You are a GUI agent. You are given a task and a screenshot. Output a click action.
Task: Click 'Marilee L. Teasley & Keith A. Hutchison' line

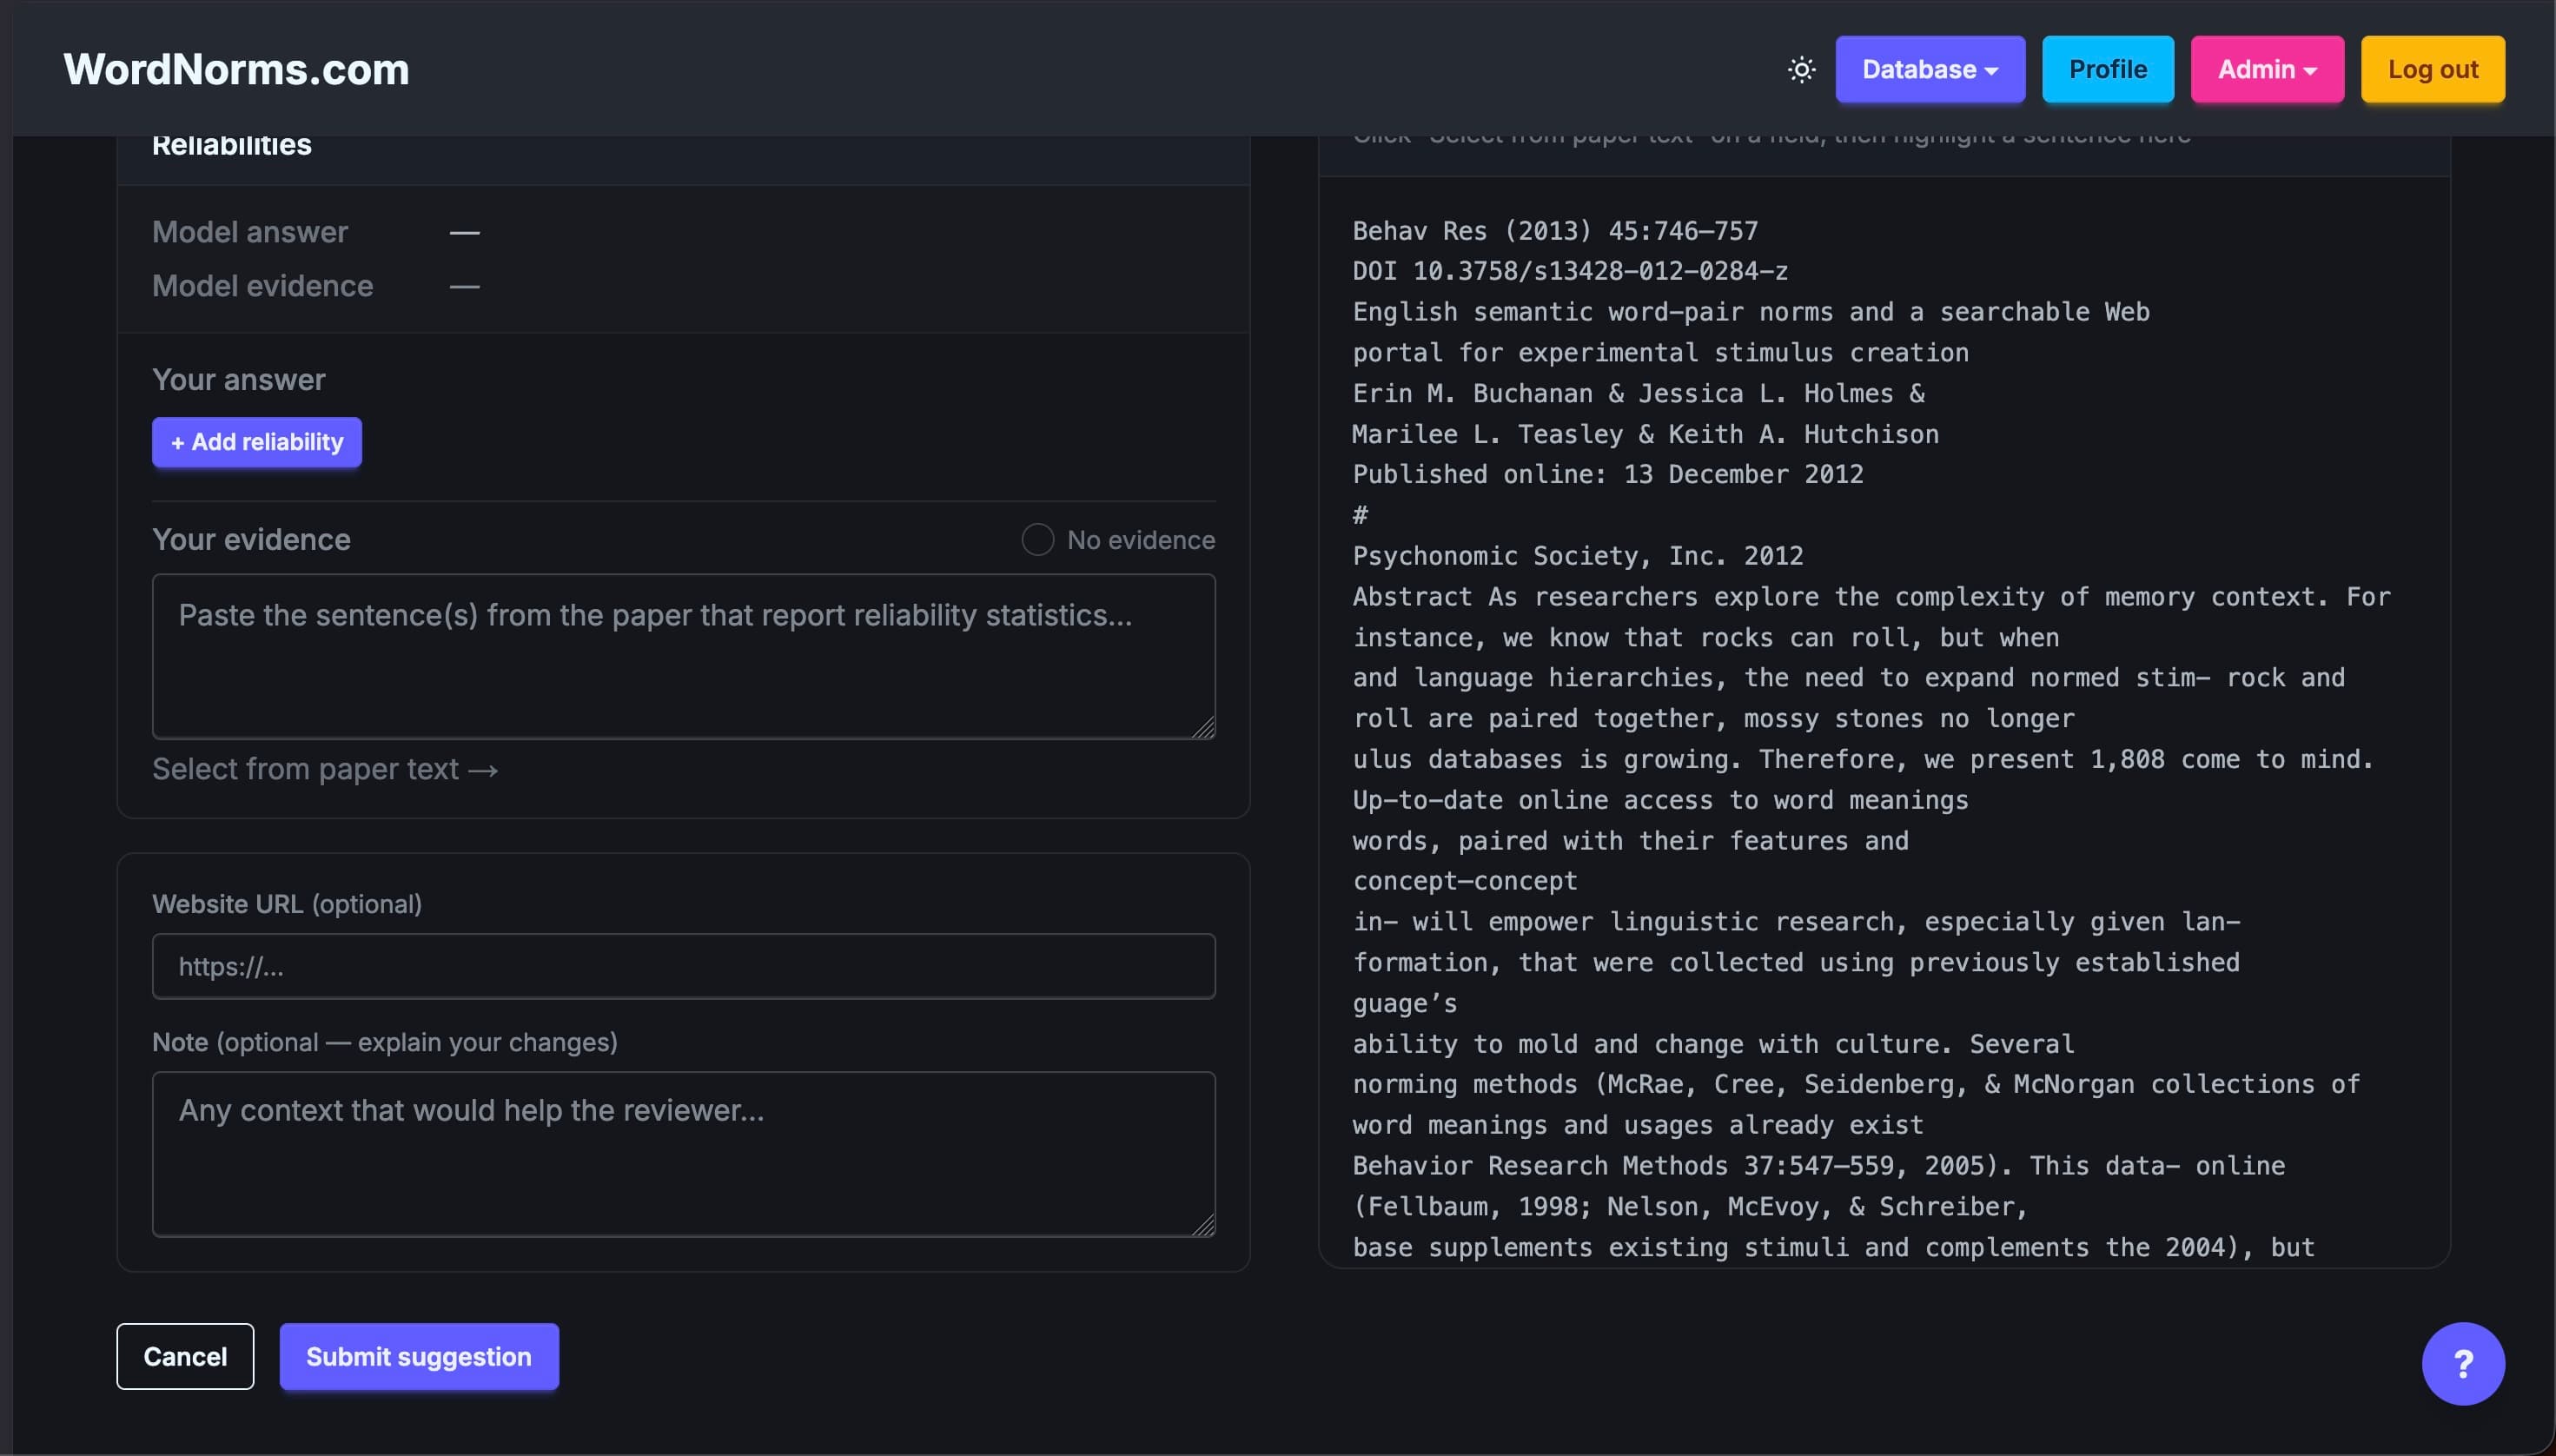click(x=1645, y=434)
